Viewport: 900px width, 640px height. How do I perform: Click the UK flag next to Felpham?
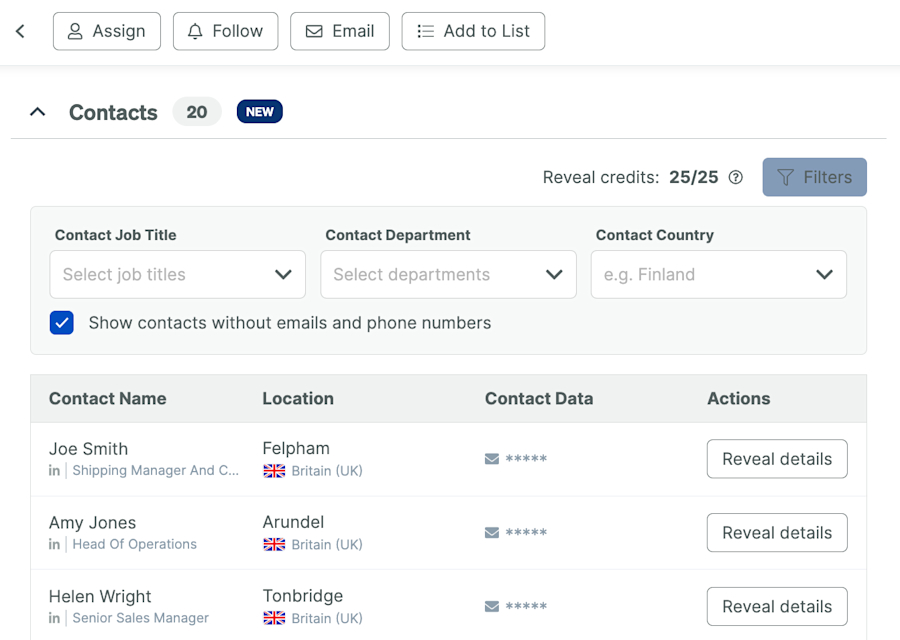coord(274,470)
